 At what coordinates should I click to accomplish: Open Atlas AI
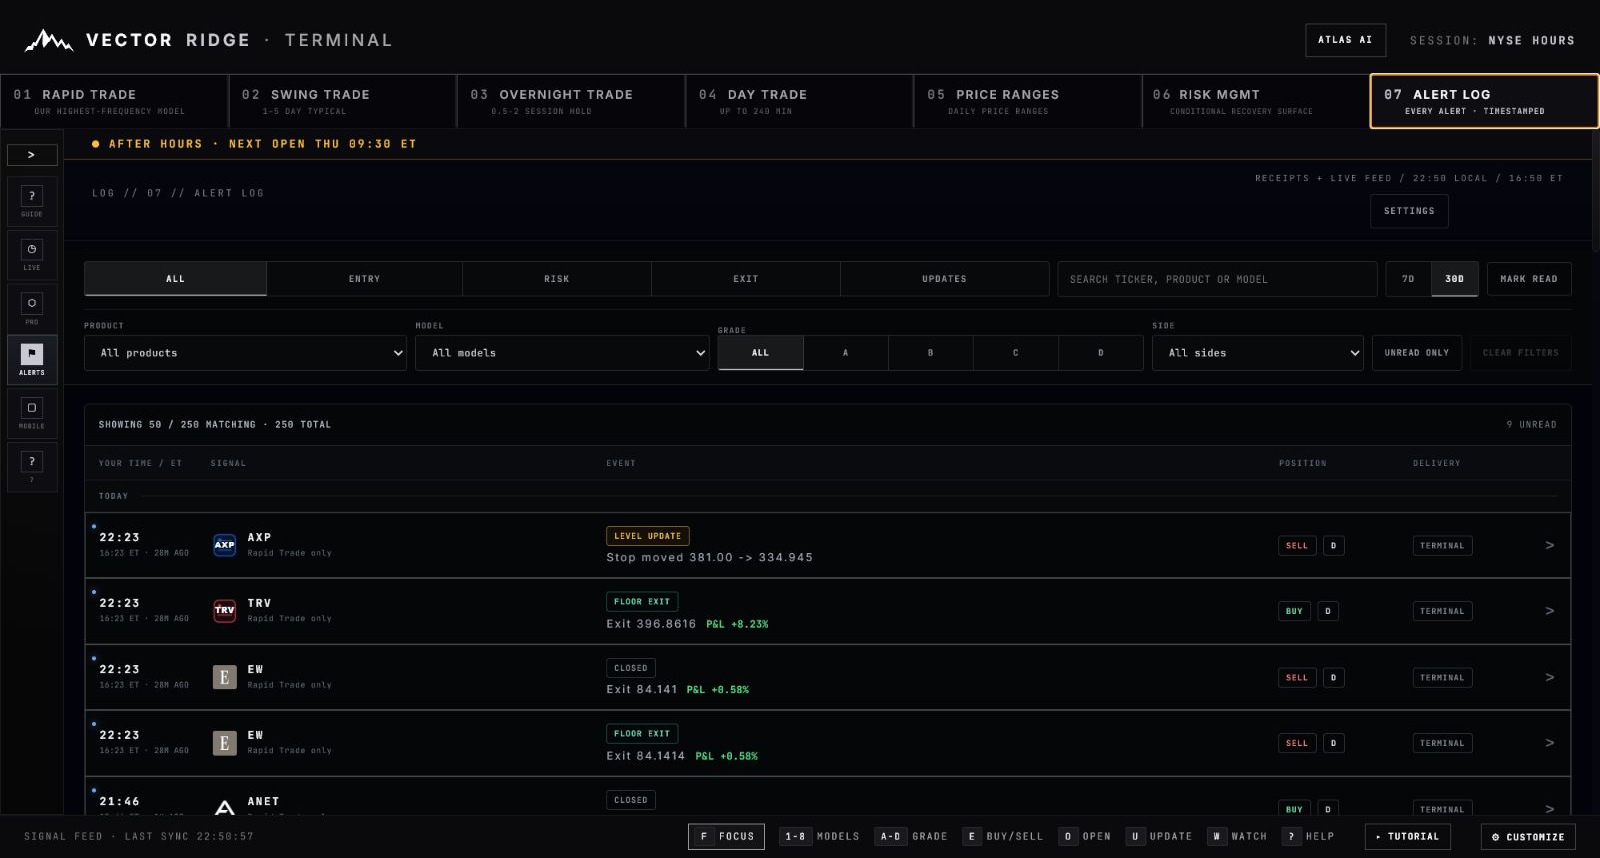click(1345, 40)
